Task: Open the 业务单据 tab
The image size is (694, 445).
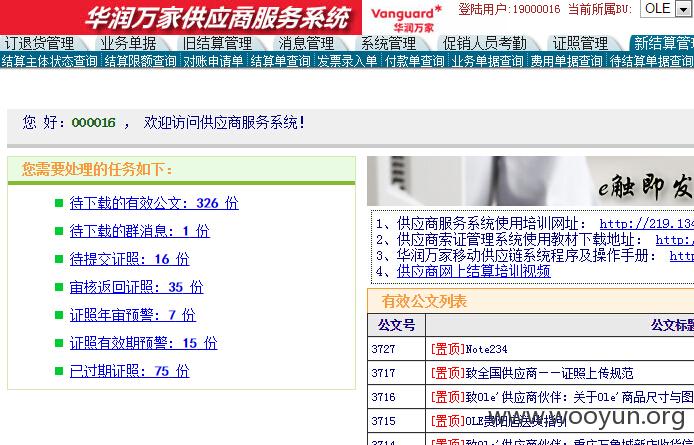Action: [128, 43]
